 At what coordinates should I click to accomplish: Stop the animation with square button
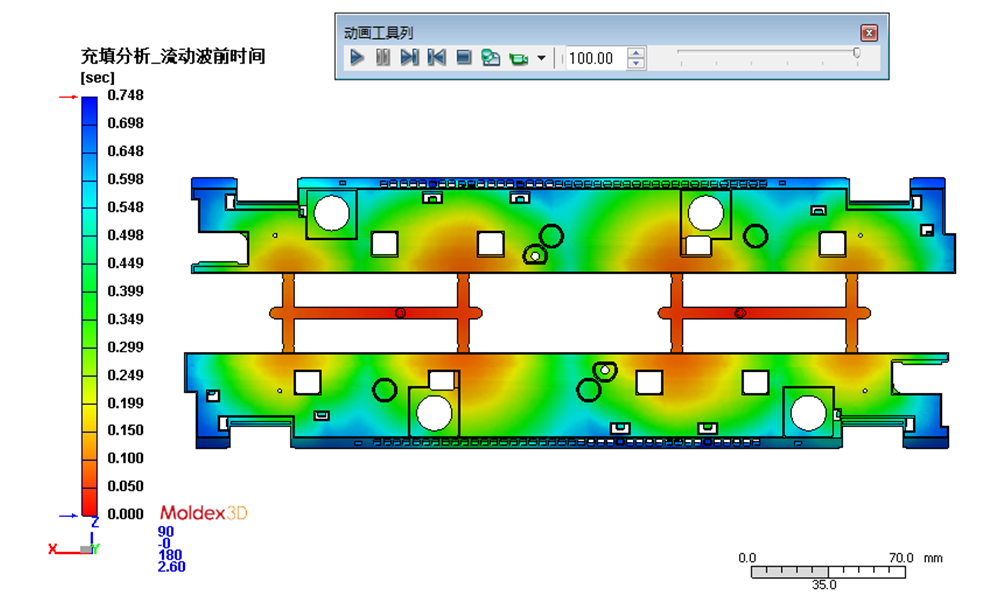click(x=463, y=58)
